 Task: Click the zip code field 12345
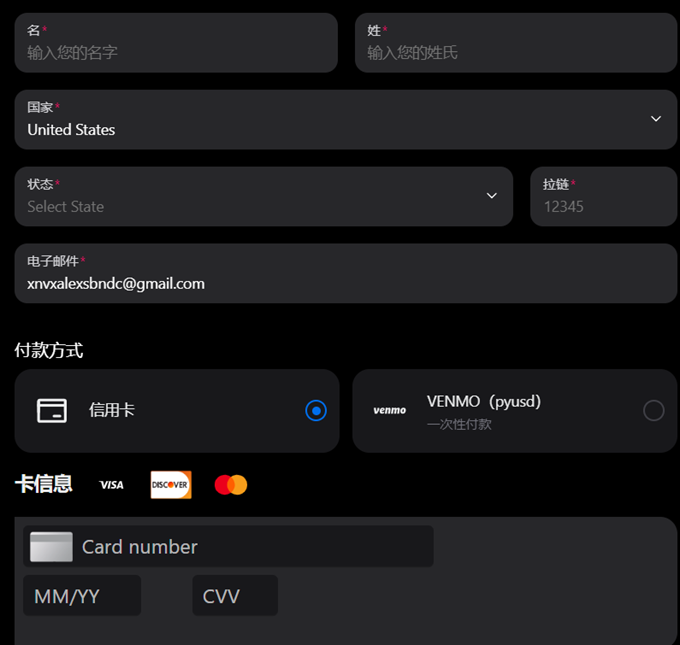604,196
